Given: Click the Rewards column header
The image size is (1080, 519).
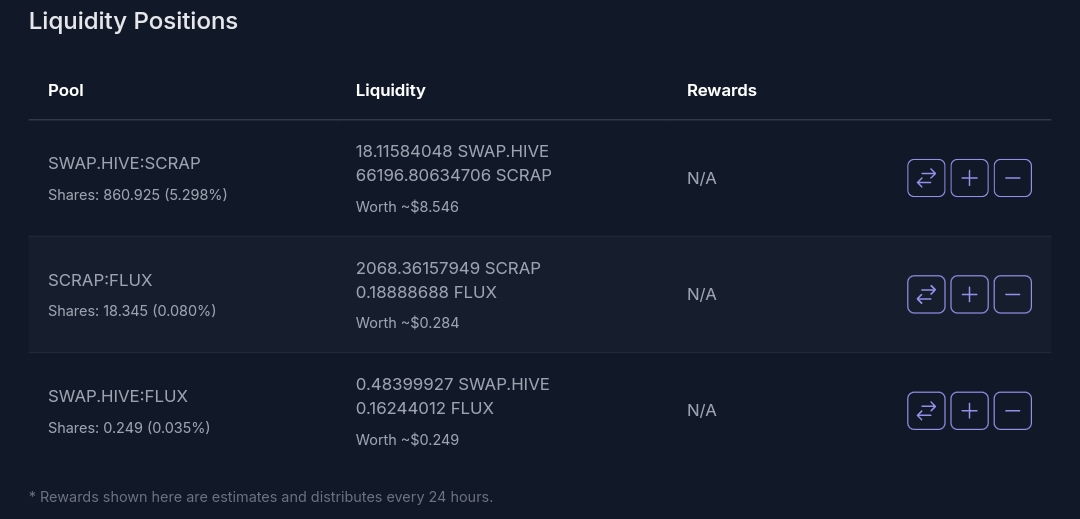Looking at the screenshot, I should coord(721,90).
